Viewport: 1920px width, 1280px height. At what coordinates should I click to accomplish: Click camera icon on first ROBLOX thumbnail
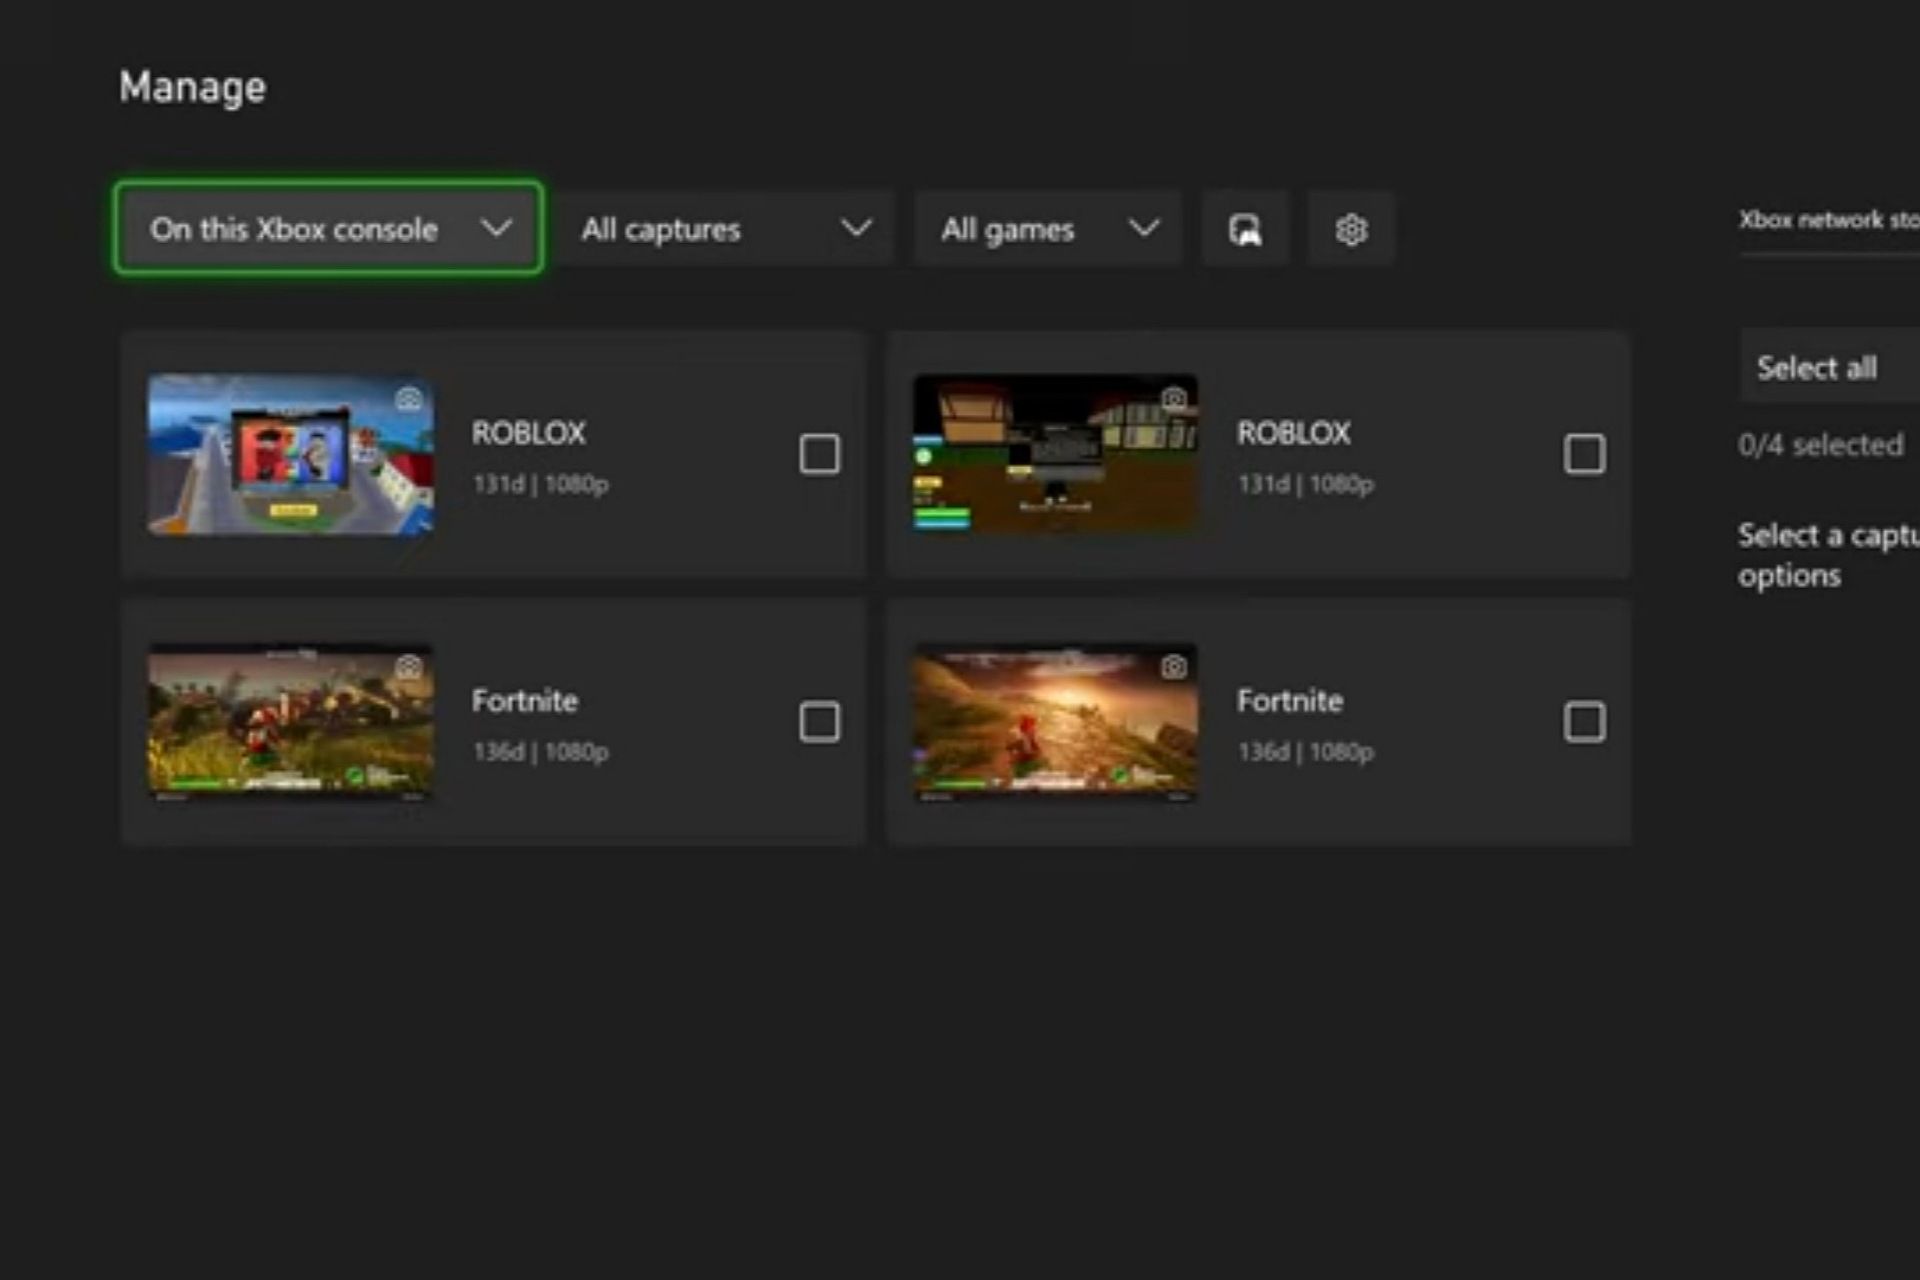click(408, 399)
